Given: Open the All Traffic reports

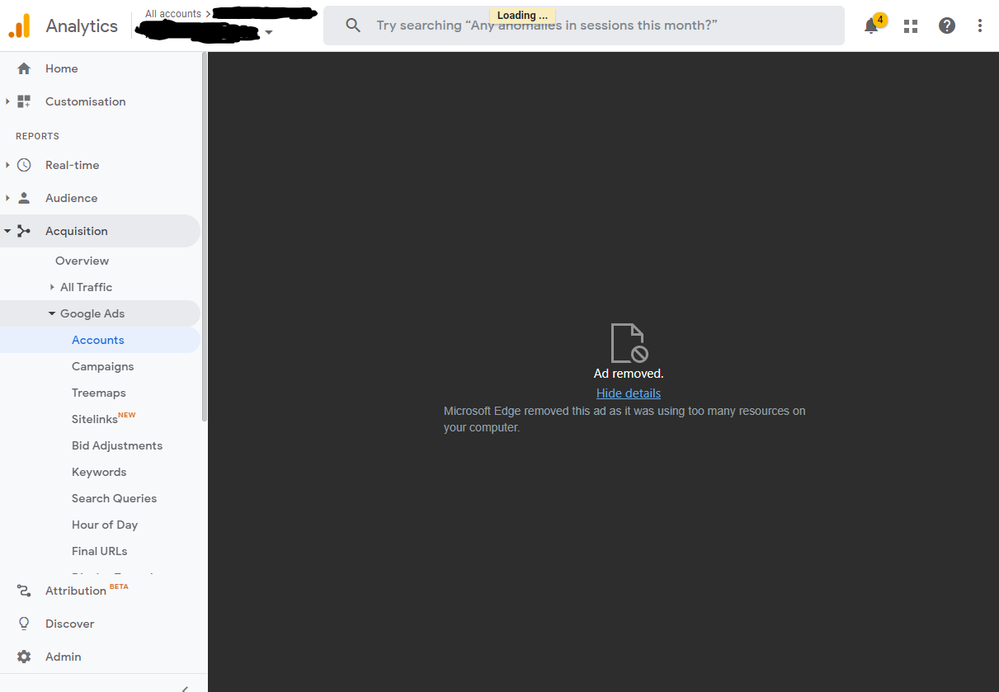Looking at the screenshot, I should coord(86,287).
